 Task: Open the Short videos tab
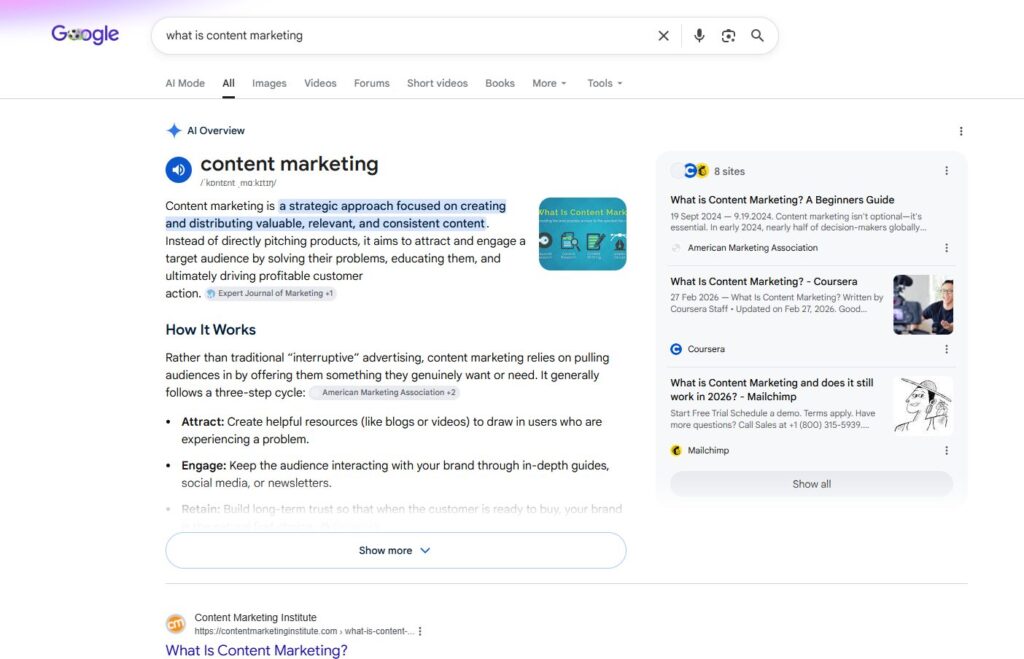[x=438, y=84]
